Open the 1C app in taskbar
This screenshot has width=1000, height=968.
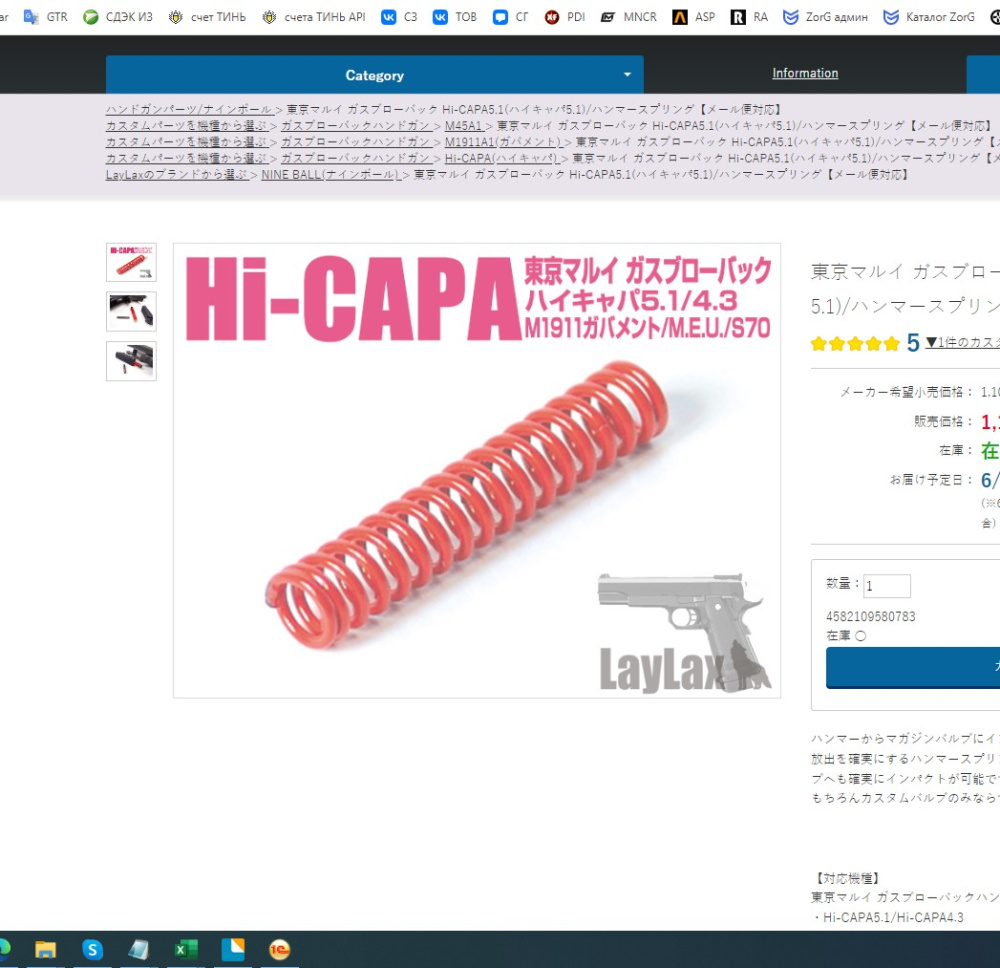click(279, 950)
